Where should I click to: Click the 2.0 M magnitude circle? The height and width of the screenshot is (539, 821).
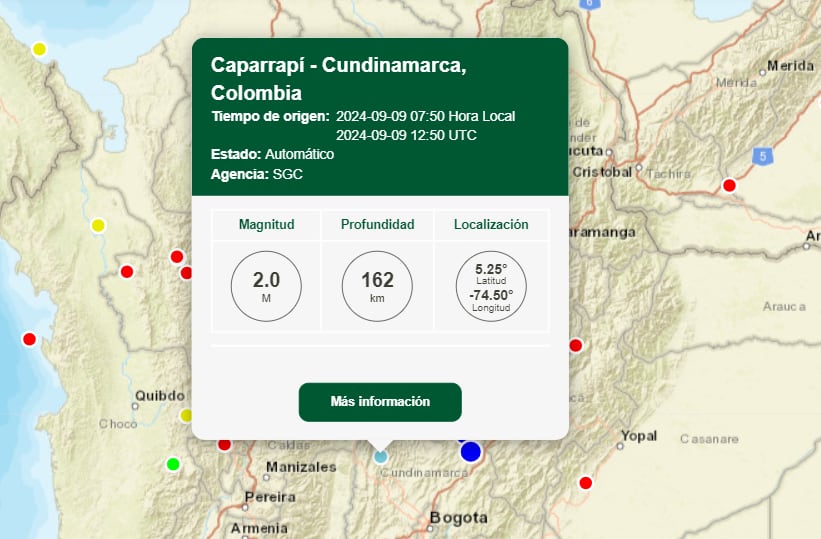click(266, 286)
